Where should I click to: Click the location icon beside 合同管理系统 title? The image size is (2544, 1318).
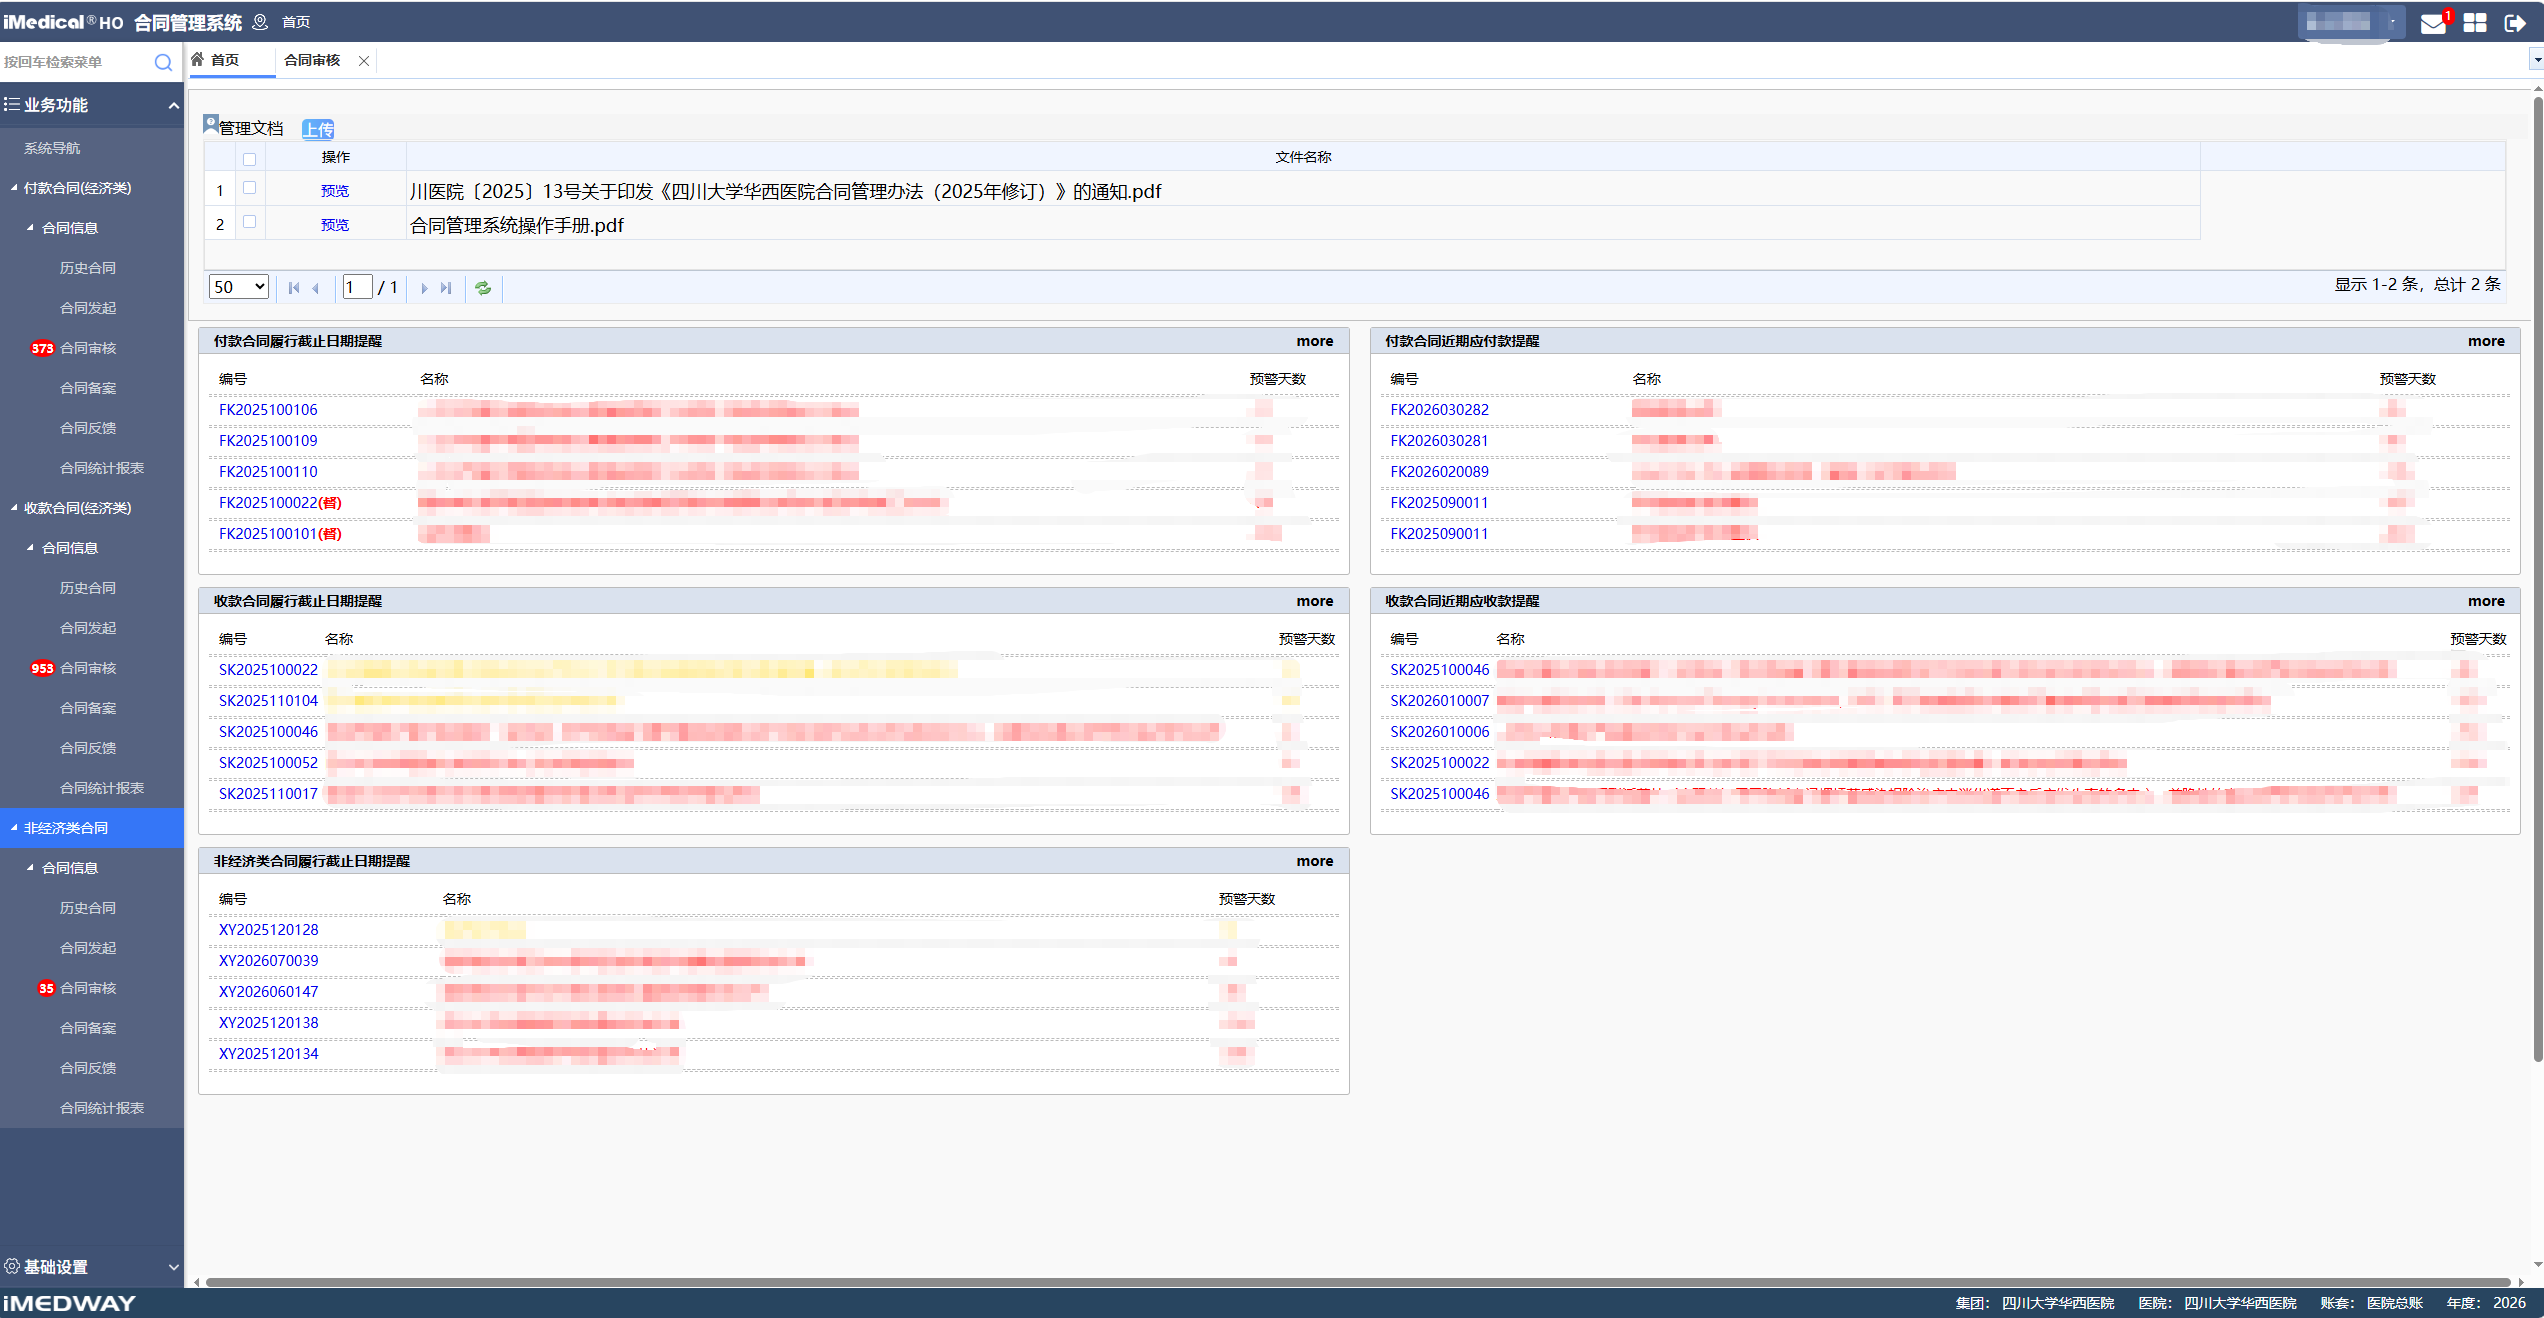coord(260,22)
